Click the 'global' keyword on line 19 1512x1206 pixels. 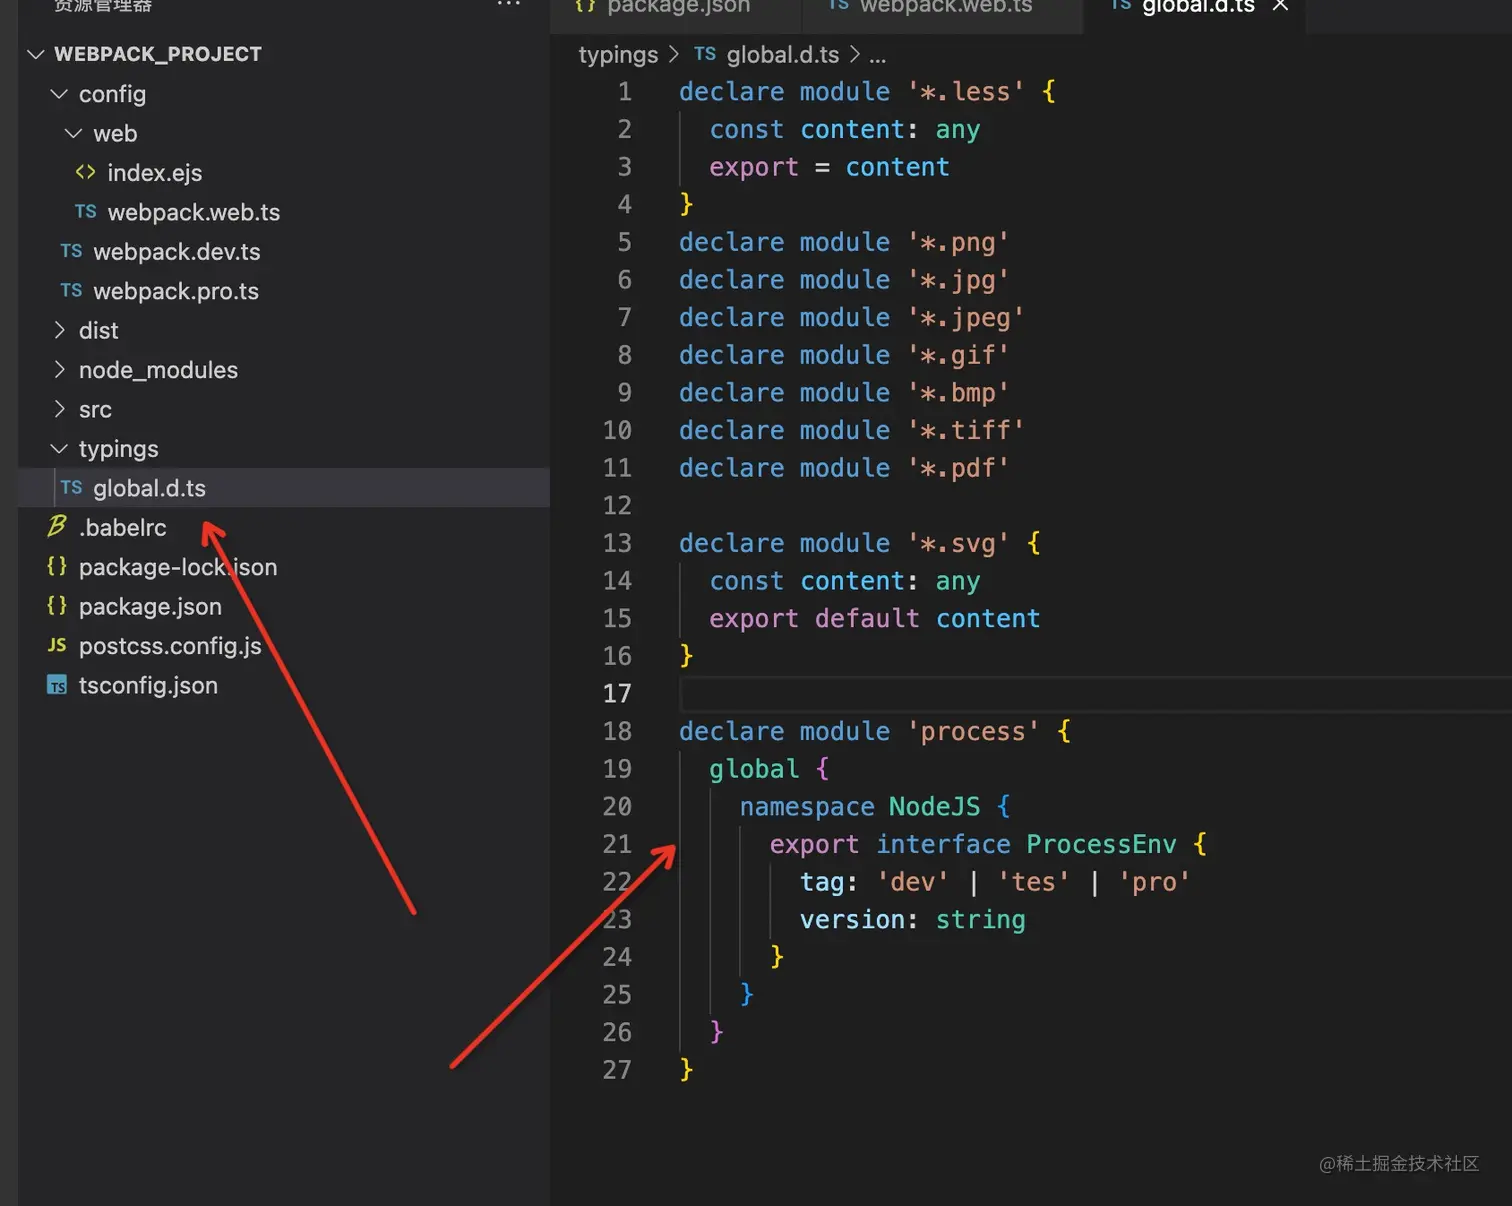point(754,769)
